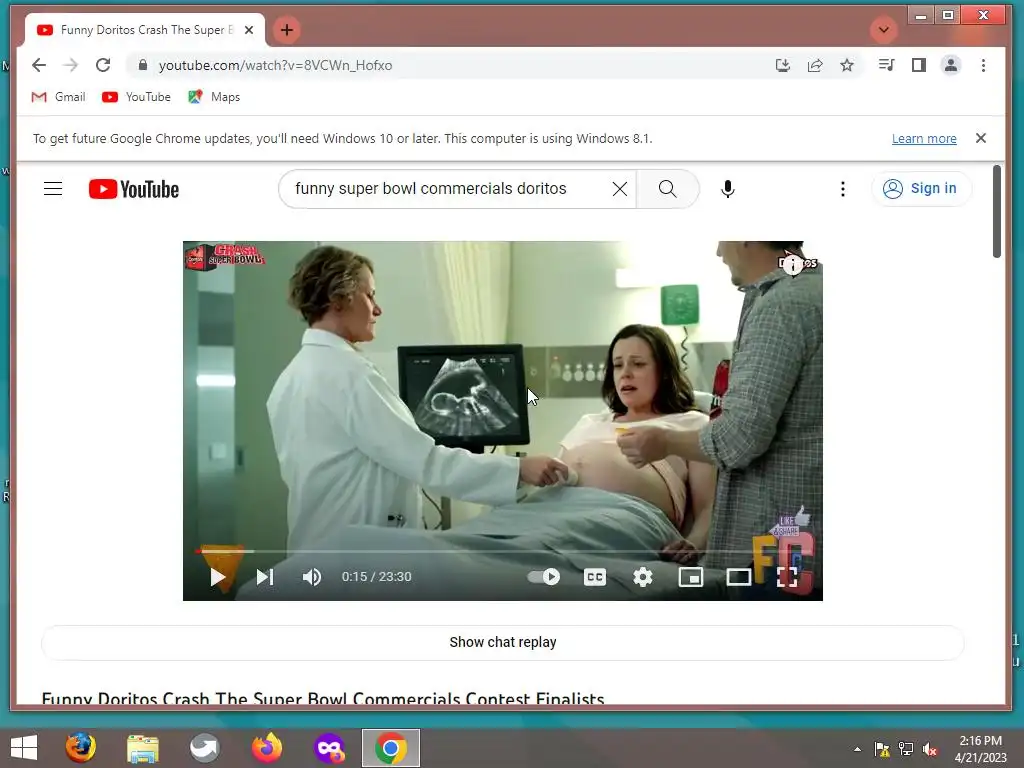The image size is (1024, 768).
Task: Open Chrome from the taskbar
Action: click(x=391, y=748)
